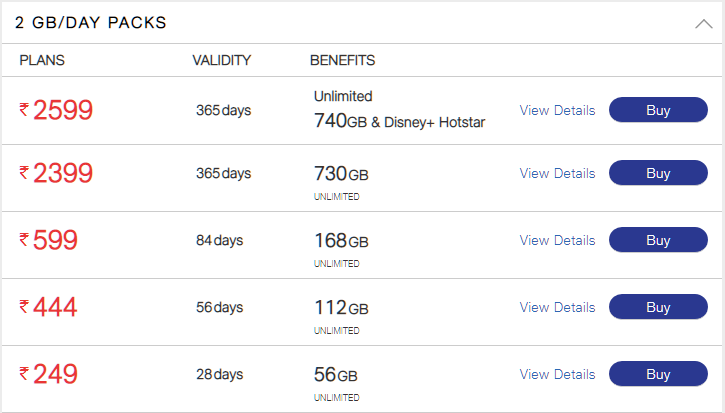View details of ₹2599 plan
Viewport: 725px width, 413px height.
coord(557,110)
